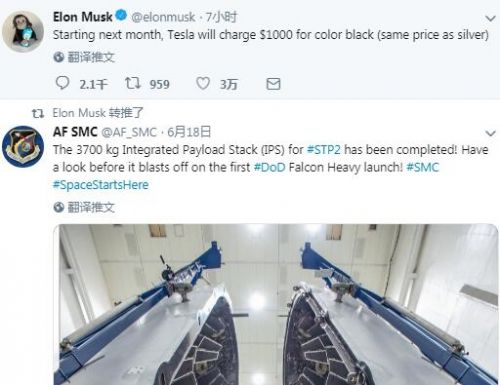Expand the options chevron on Elon's tweet
The width and height of the screenshot is (500, 385).
pyautogui.click(x=490, y=19)
